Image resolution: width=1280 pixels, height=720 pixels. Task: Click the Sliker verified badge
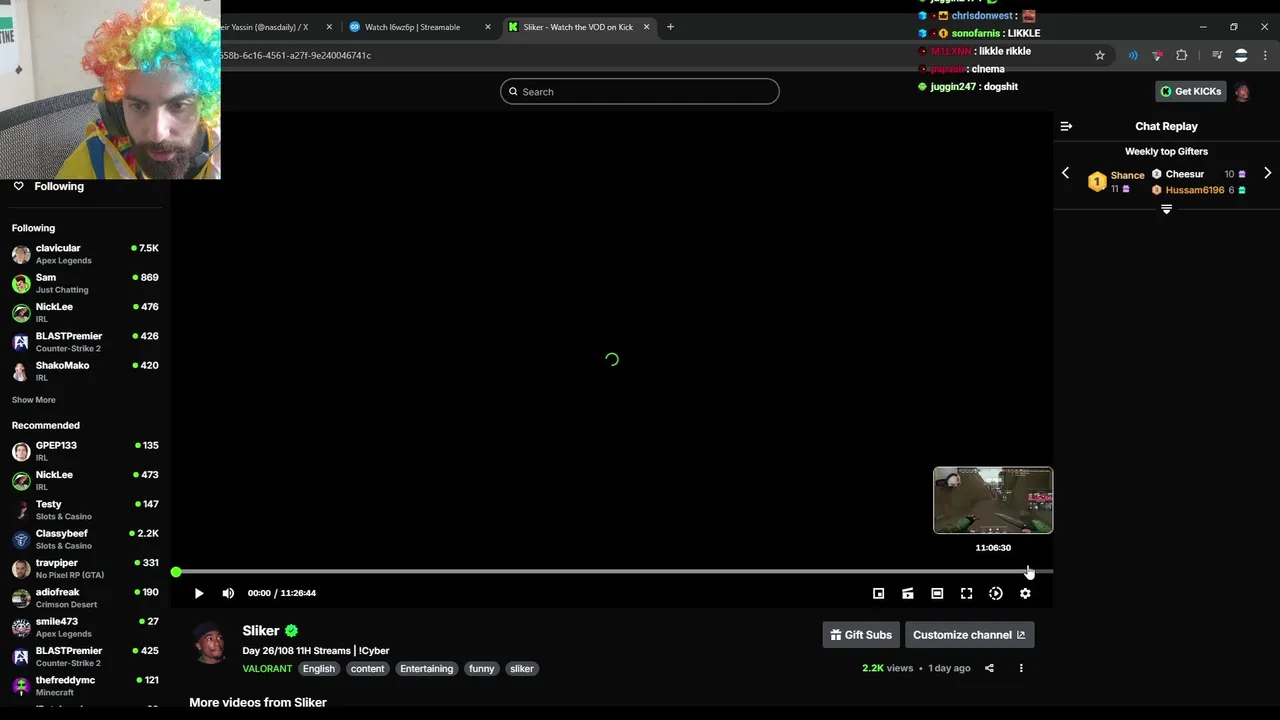coord(291,631)
